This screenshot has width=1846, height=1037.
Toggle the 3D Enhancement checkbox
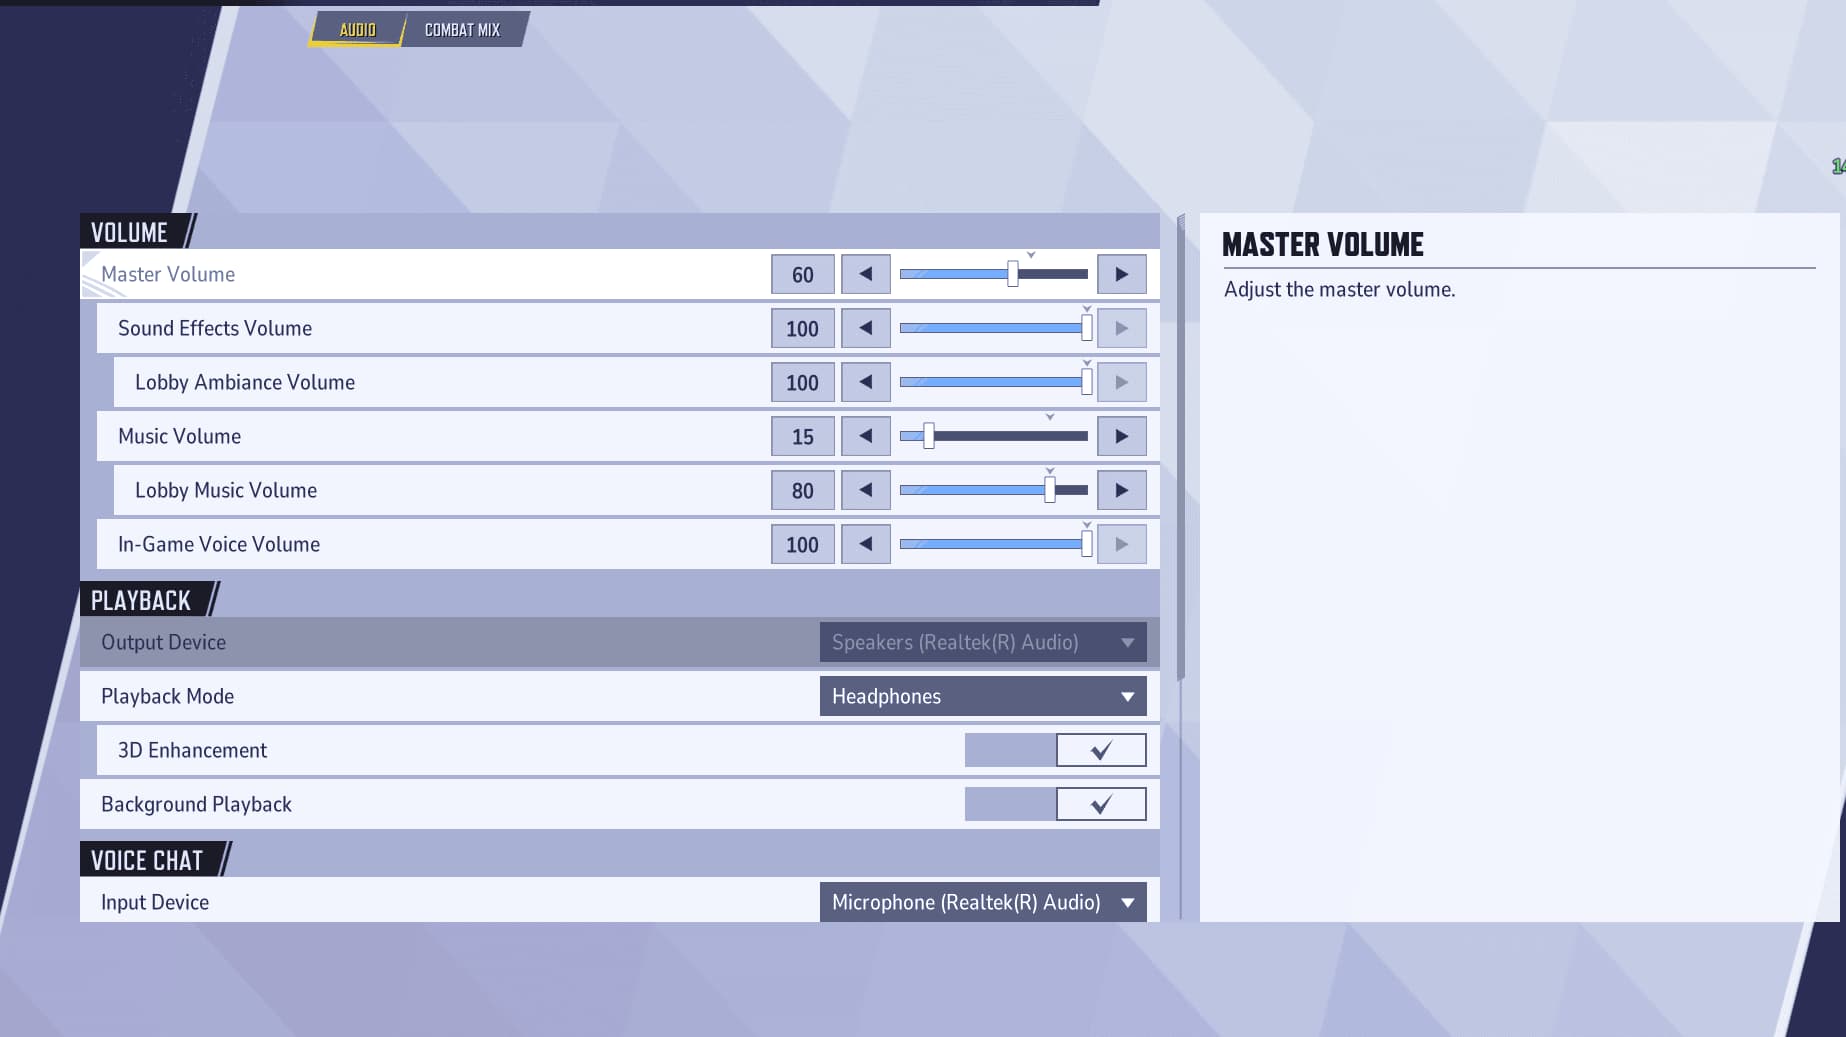pyautogui.click(x=1100, y=750)
